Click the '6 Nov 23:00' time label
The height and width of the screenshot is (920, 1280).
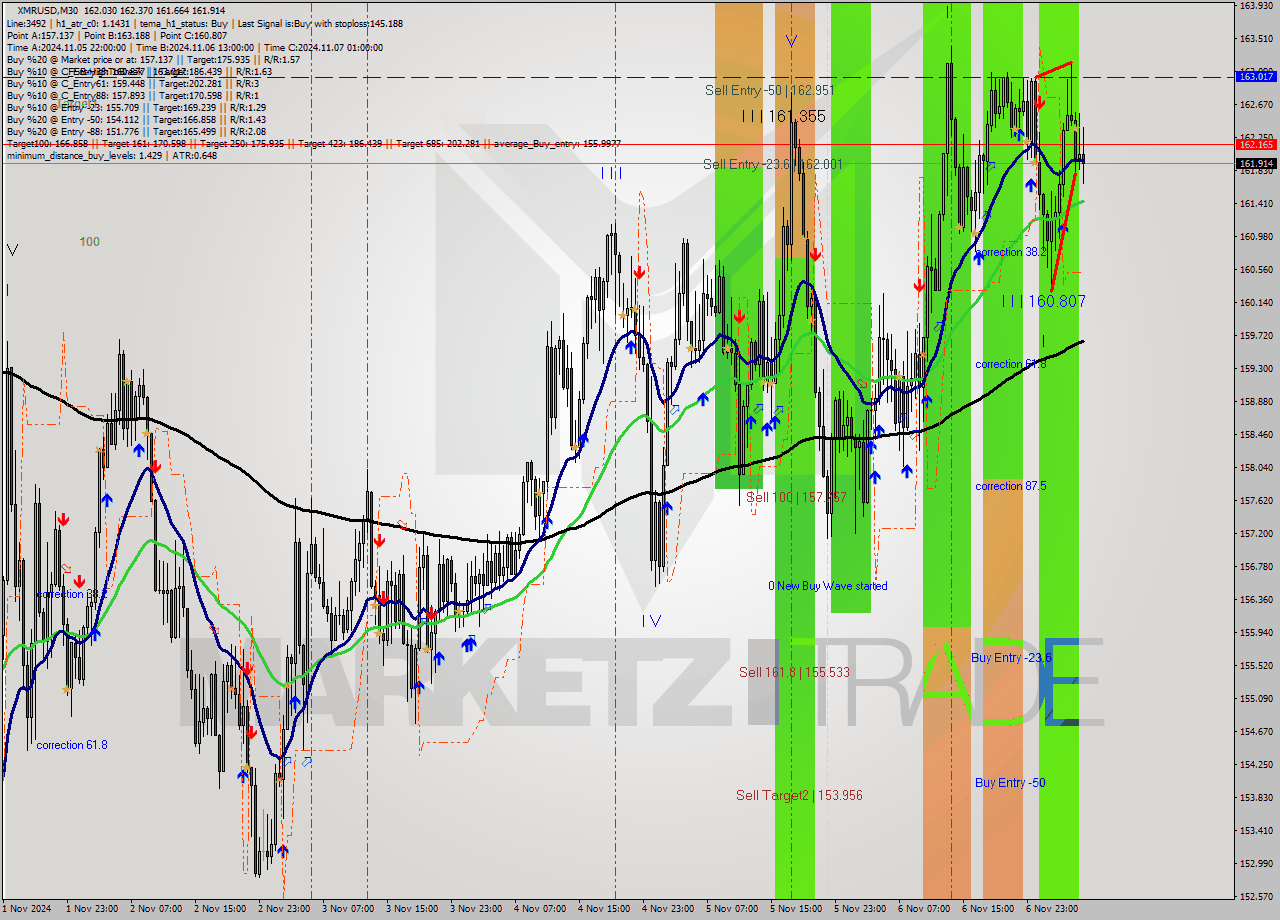[1051, 909]
